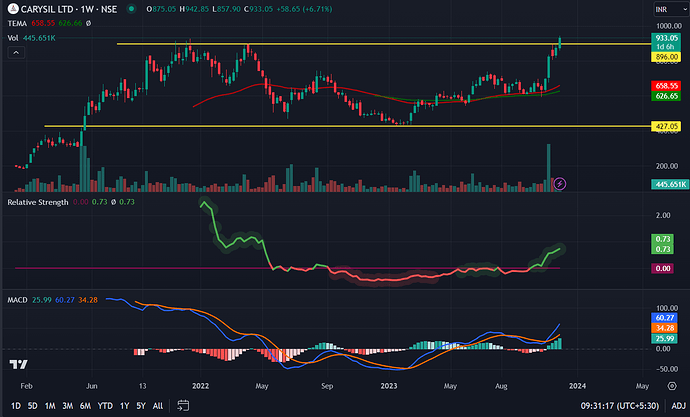Click the CARYSIL LTD · 1W · NSE title
Viewport: 690px width, 417px height.
[69, 9]
